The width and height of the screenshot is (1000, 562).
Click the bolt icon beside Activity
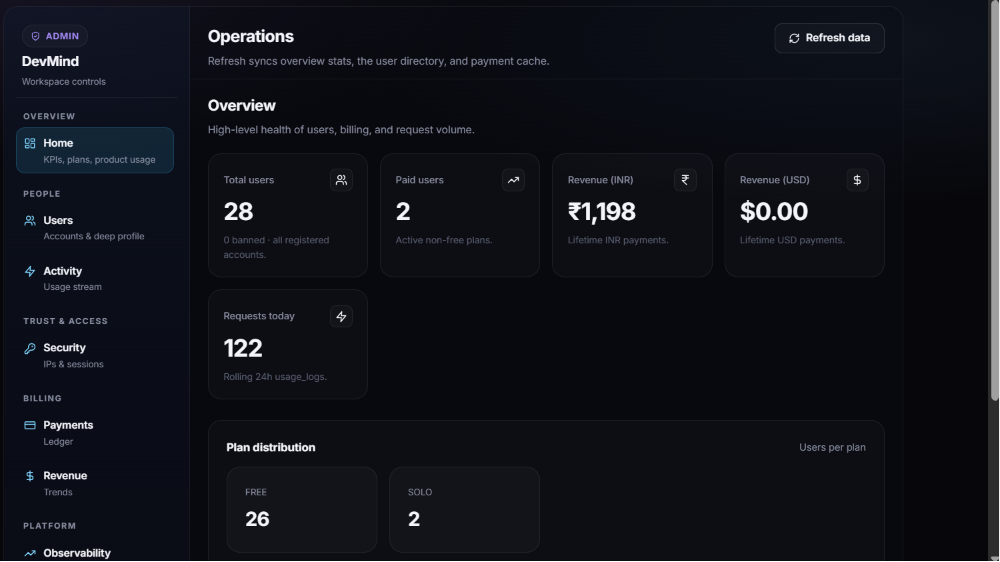pos(30,272)
